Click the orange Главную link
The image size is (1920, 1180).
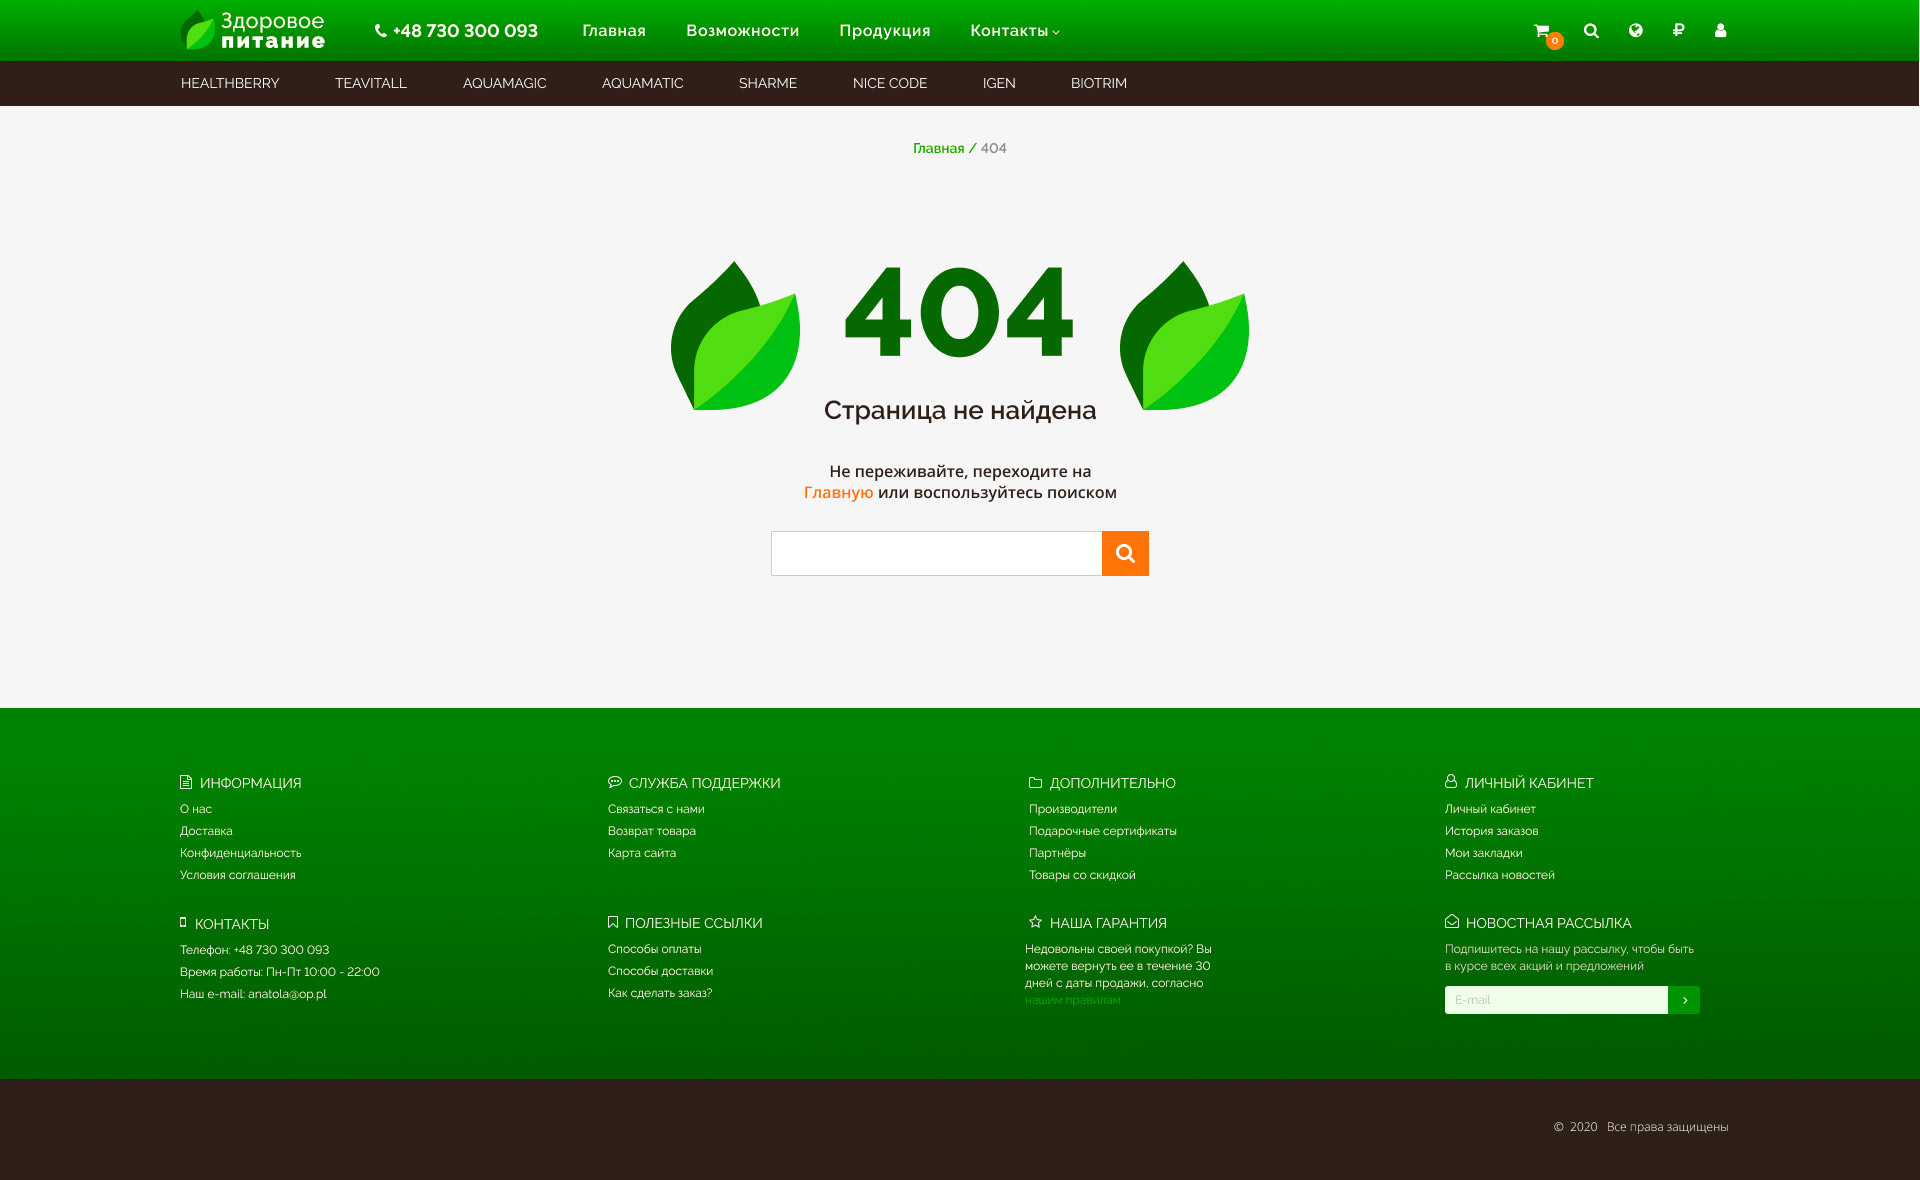pyautogui.click(x=838, y=492)
